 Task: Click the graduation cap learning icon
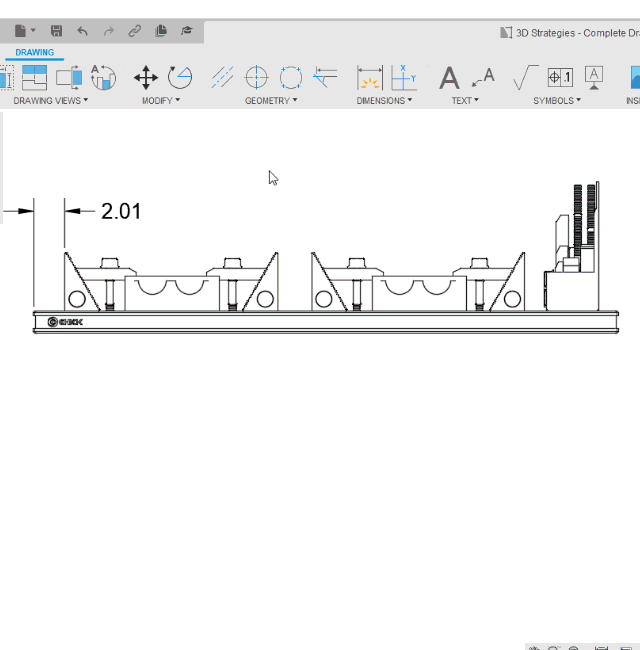[x=187, y=31]
